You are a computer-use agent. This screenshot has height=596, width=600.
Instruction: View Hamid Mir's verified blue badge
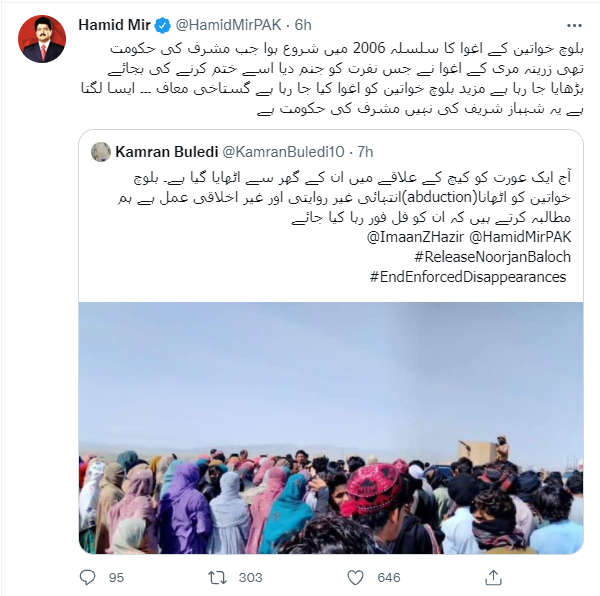pyautogui.click(x=163, y=26)
